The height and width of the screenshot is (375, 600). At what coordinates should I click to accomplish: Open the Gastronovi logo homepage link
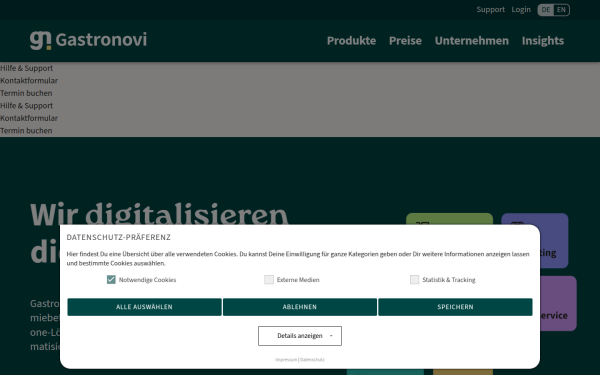click(x=88, y=40)
